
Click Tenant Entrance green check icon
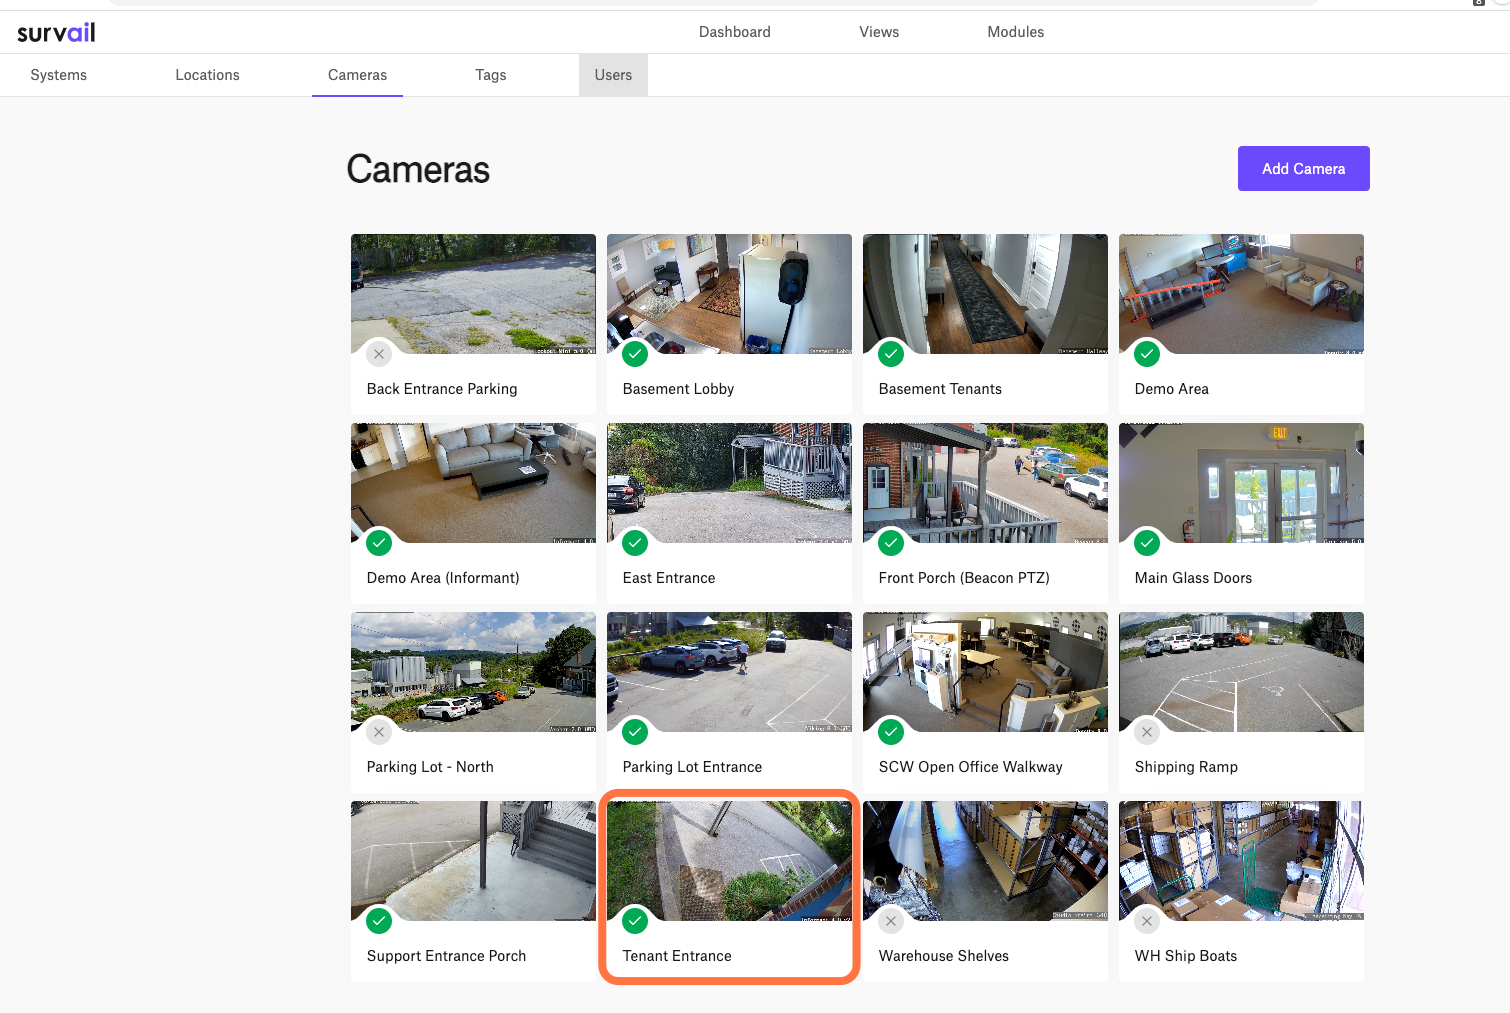point(635,921)
